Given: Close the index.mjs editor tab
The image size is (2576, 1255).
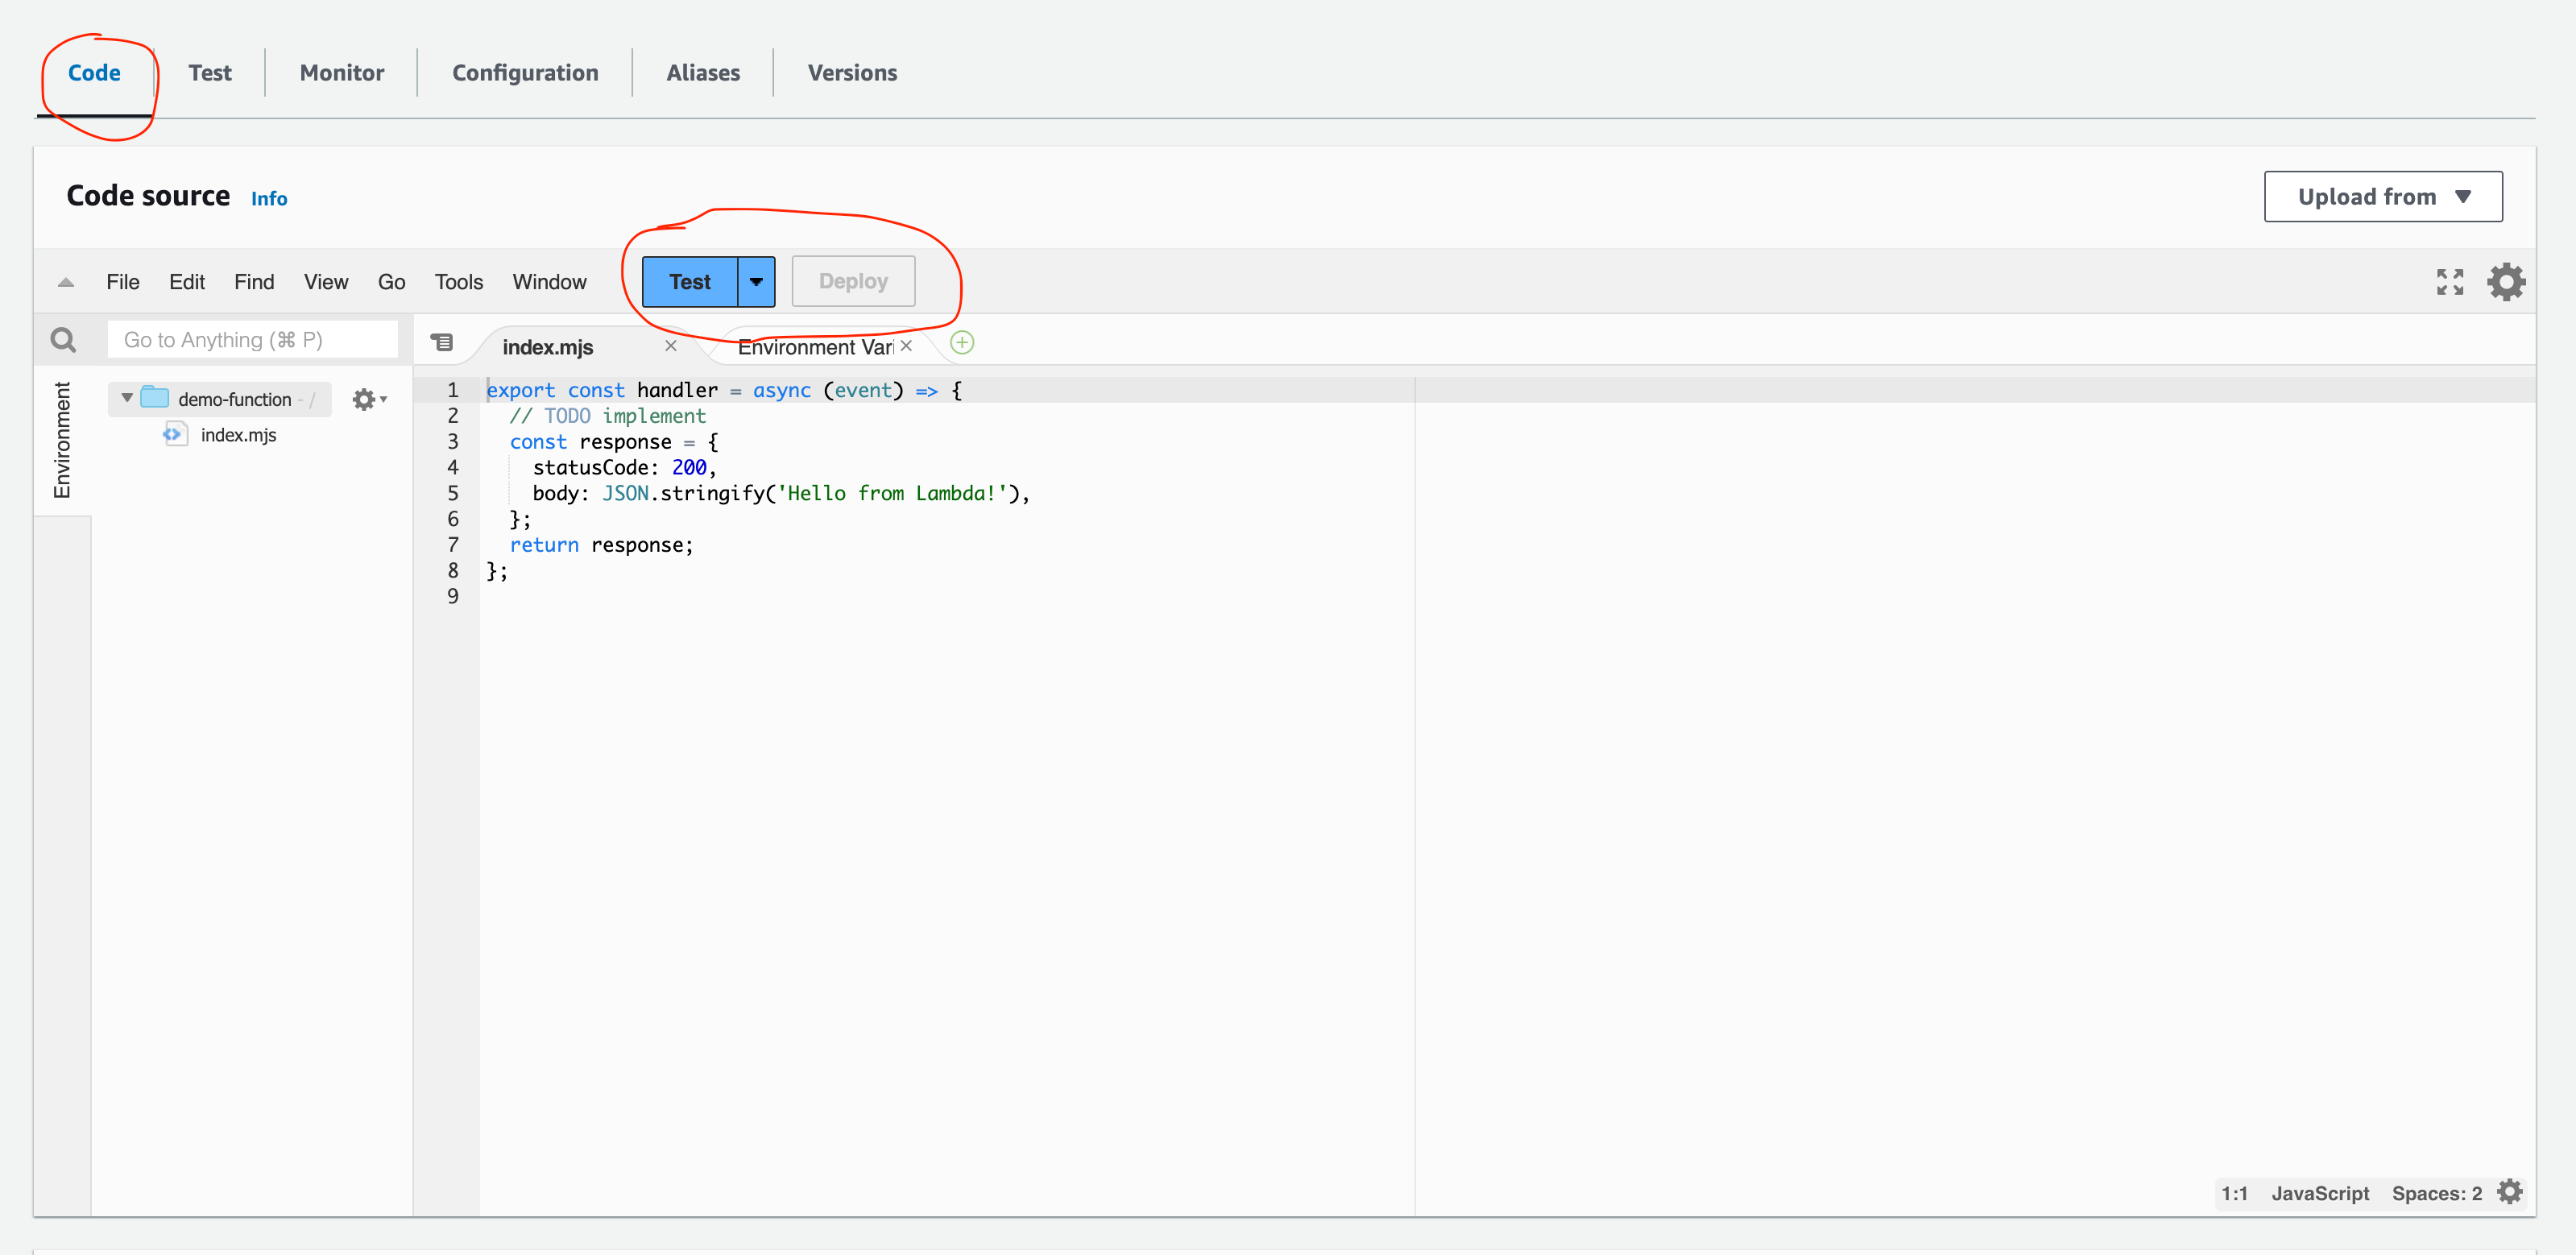Looking at the screenshot, I should 671,346.
